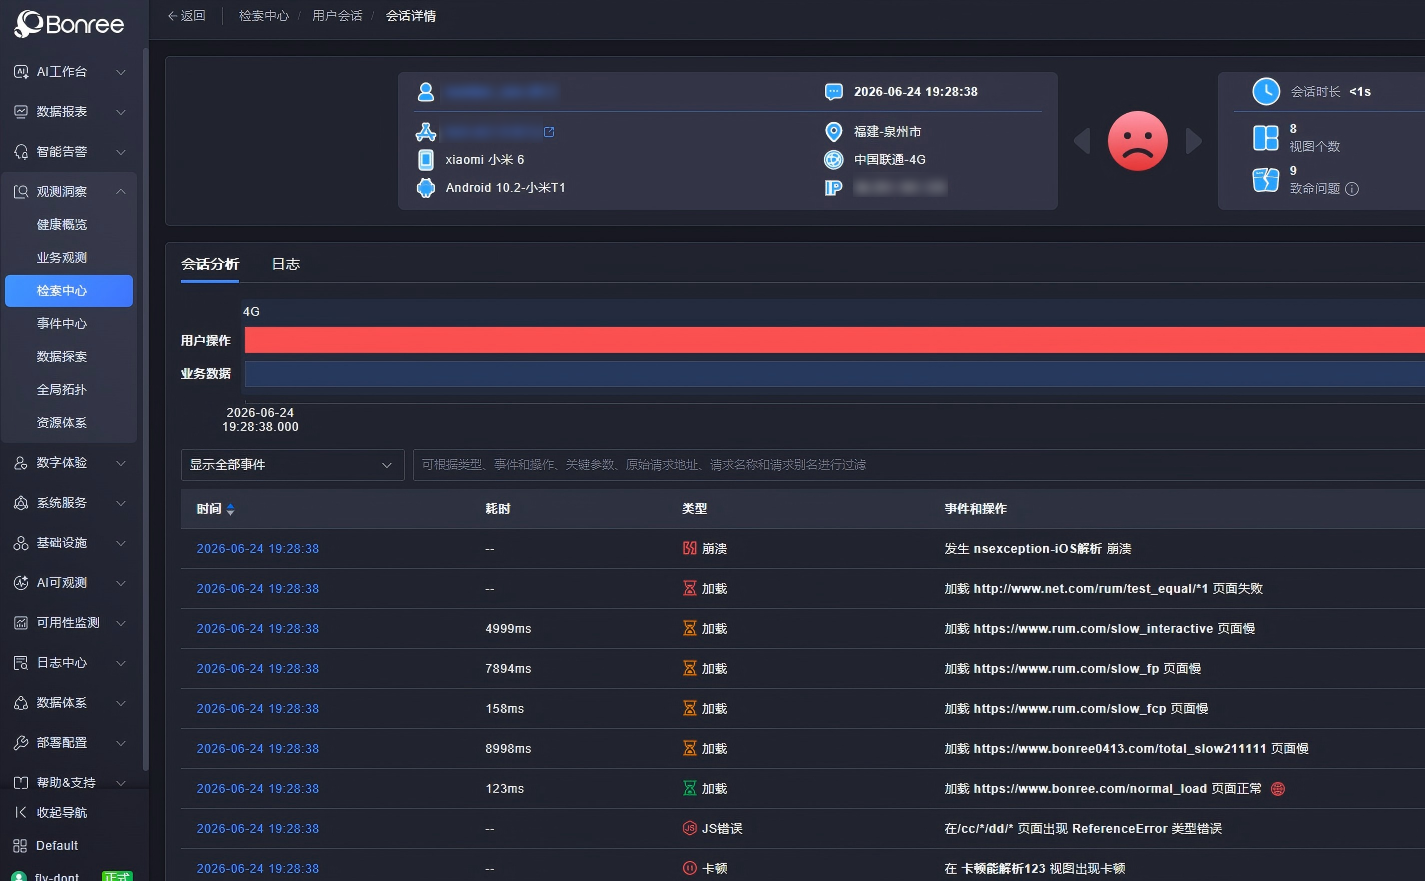The image size is (1425, 881).
Task: Open the 显示全部事件 dropdown
Action: 292,465
